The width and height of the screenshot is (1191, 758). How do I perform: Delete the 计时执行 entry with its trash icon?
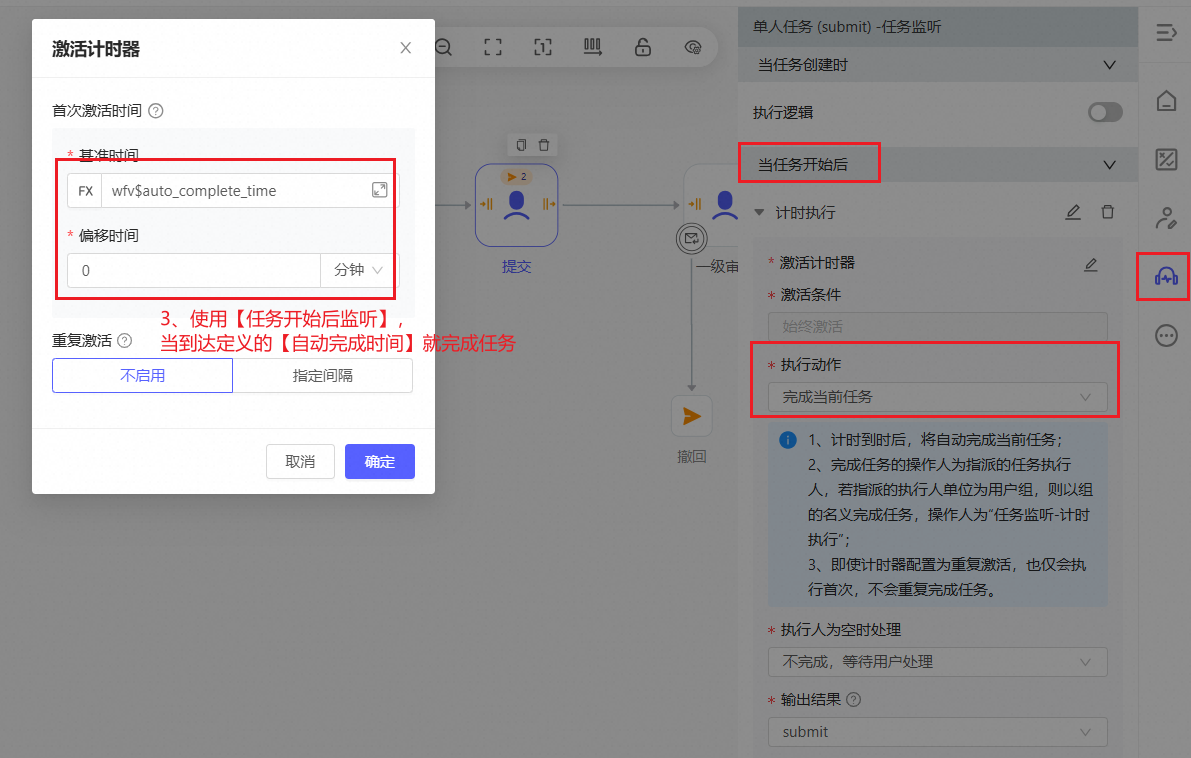click(1107, 212)
